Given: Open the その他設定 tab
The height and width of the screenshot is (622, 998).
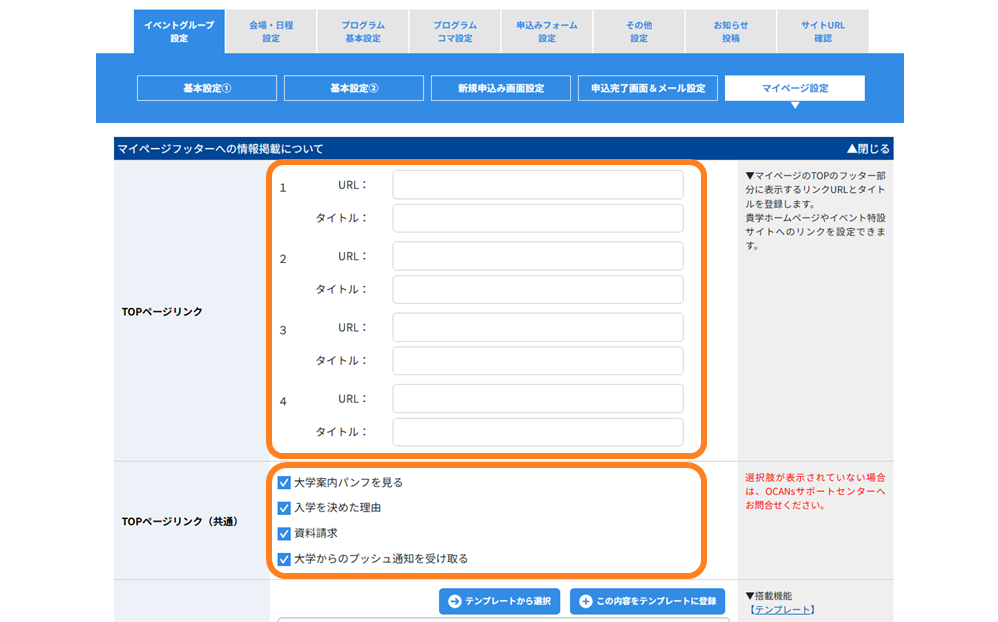Looking at the screenshot, I should click(x=639, y=31).
